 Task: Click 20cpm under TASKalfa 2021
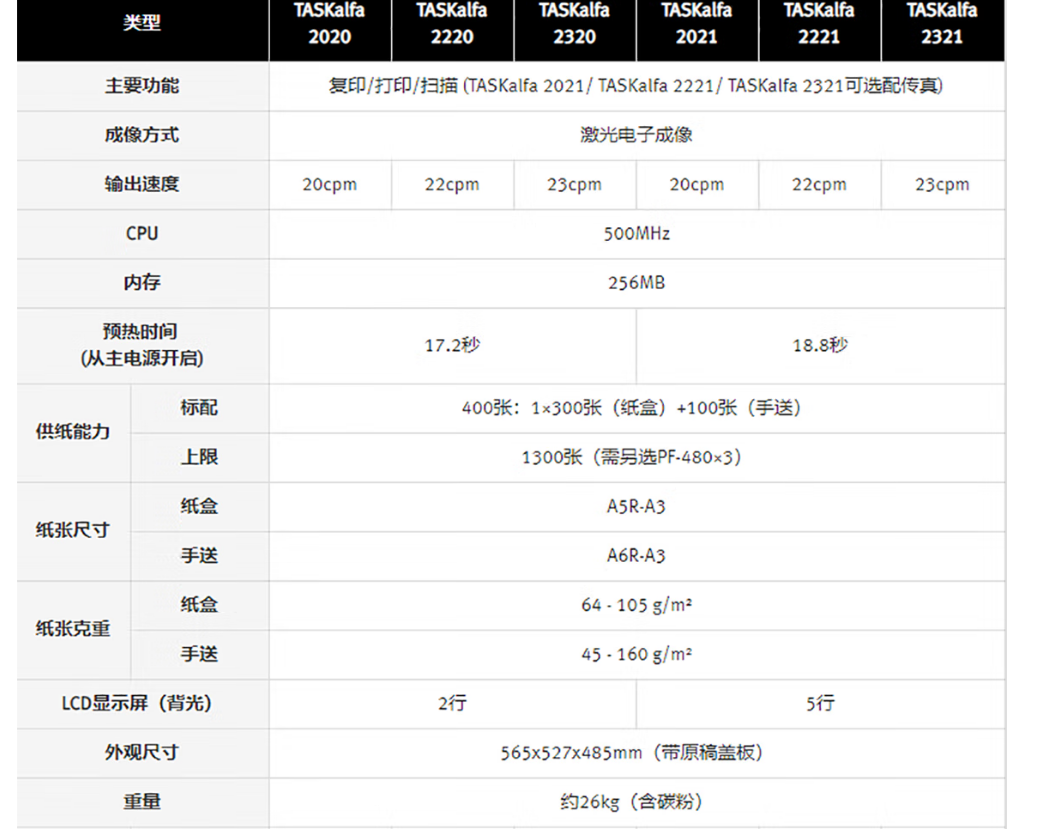coord(697,185)
